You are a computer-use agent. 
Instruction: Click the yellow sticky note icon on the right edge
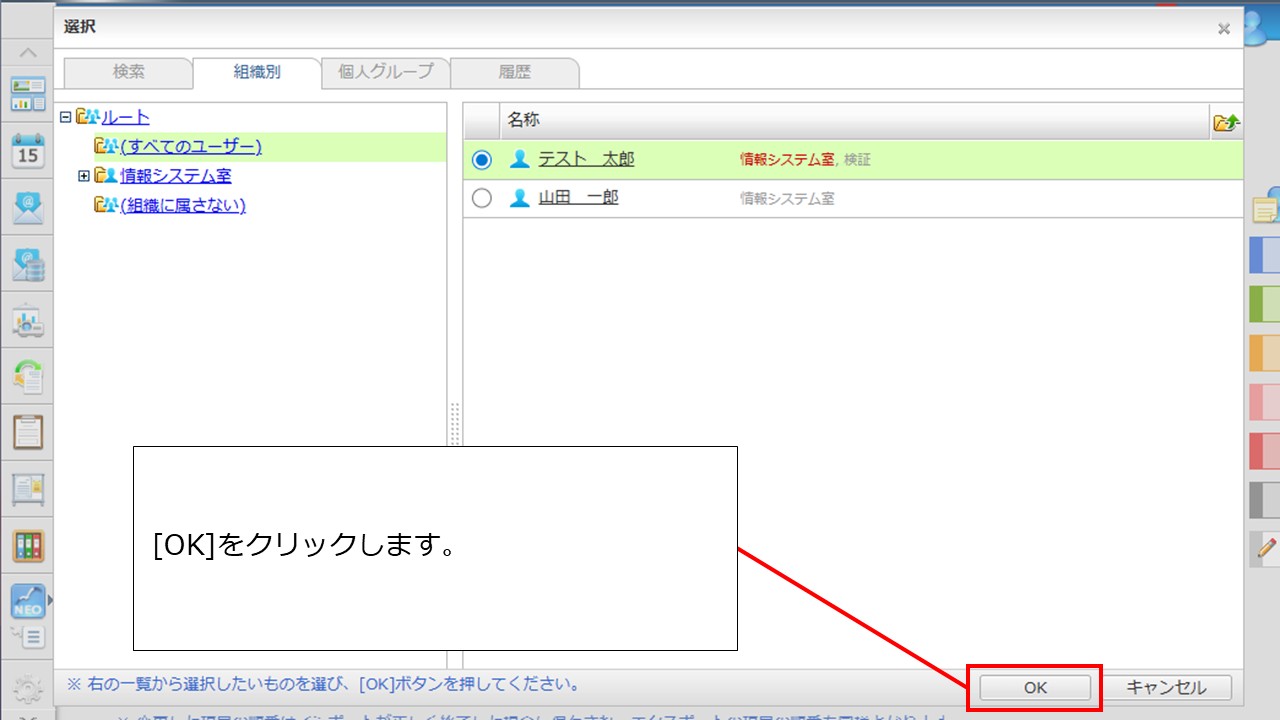click(1266, 207)
